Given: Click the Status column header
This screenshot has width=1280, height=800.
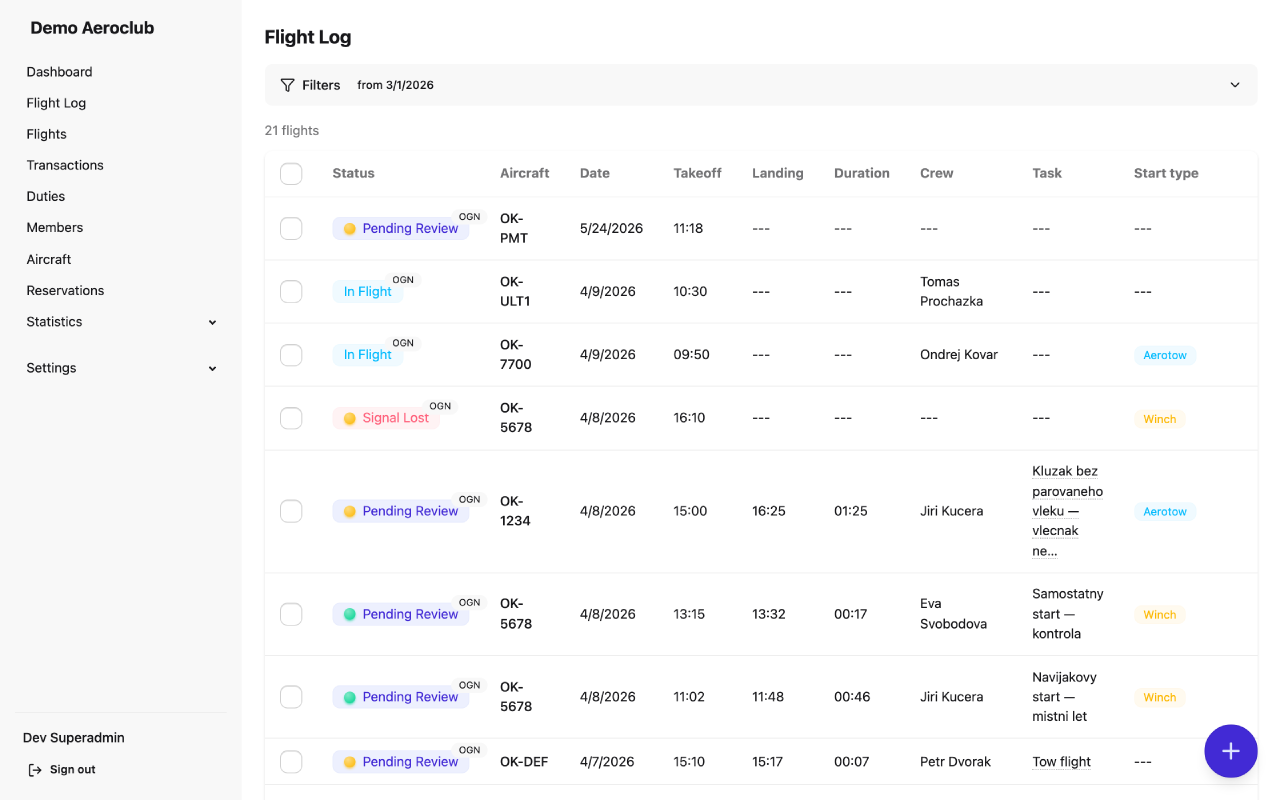Looking at the screenshot, I should click(x=353, y=174).
